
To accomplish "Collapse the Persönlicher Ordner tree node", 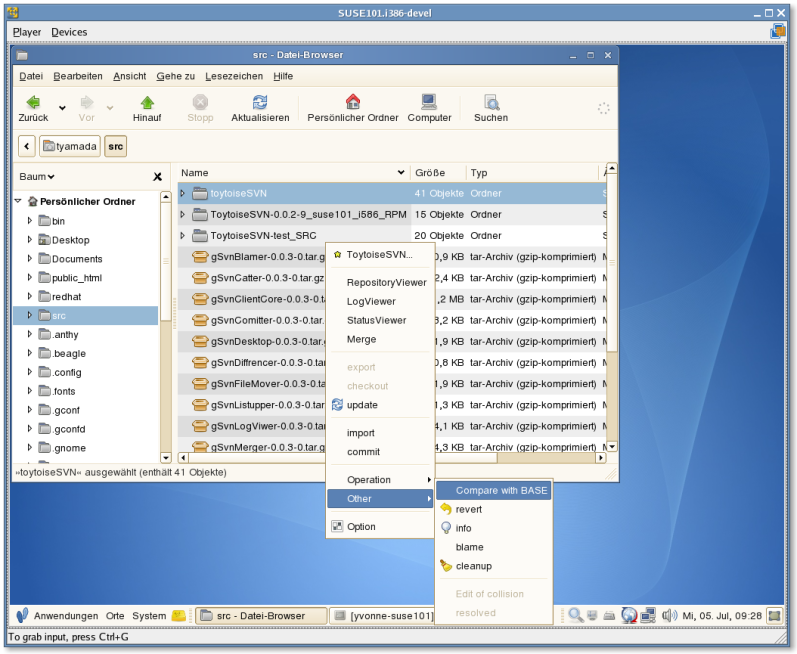I will pos(18,201).
